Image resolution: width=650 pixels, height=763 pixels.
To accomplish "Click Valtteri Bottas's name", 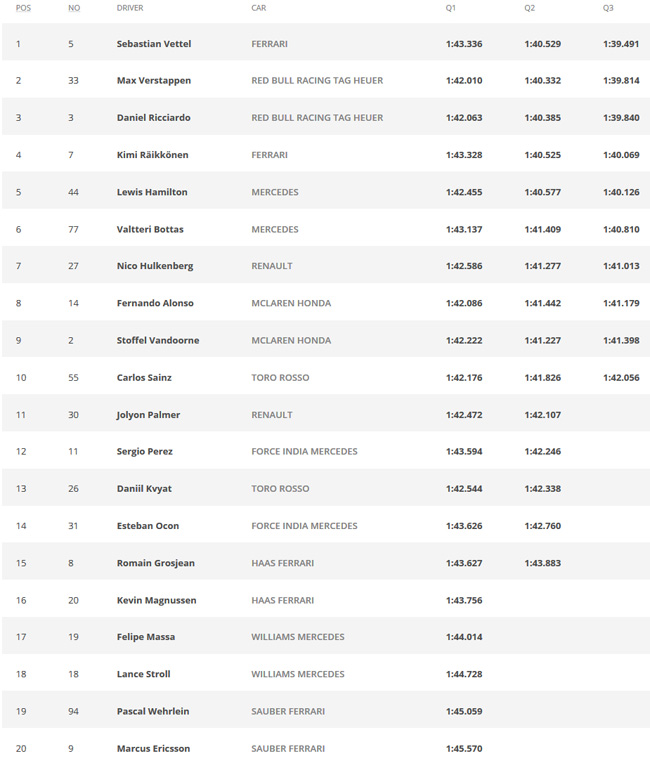I will click(x=150, y=229).
